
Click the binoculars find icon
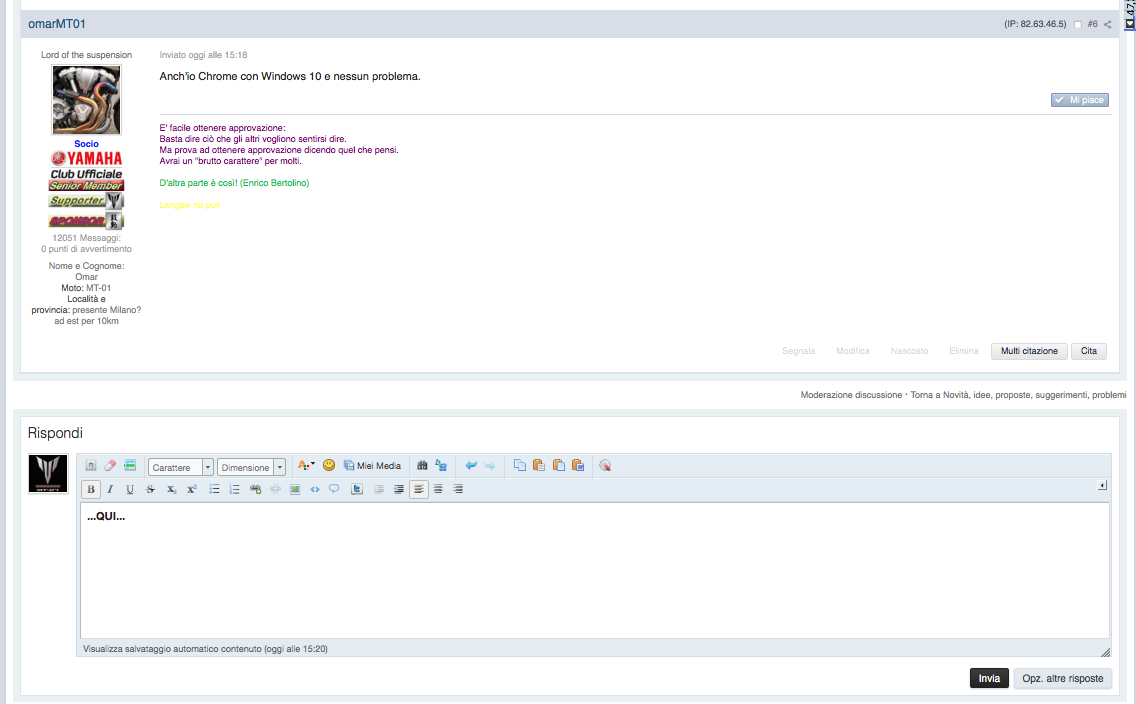(422, 466)
